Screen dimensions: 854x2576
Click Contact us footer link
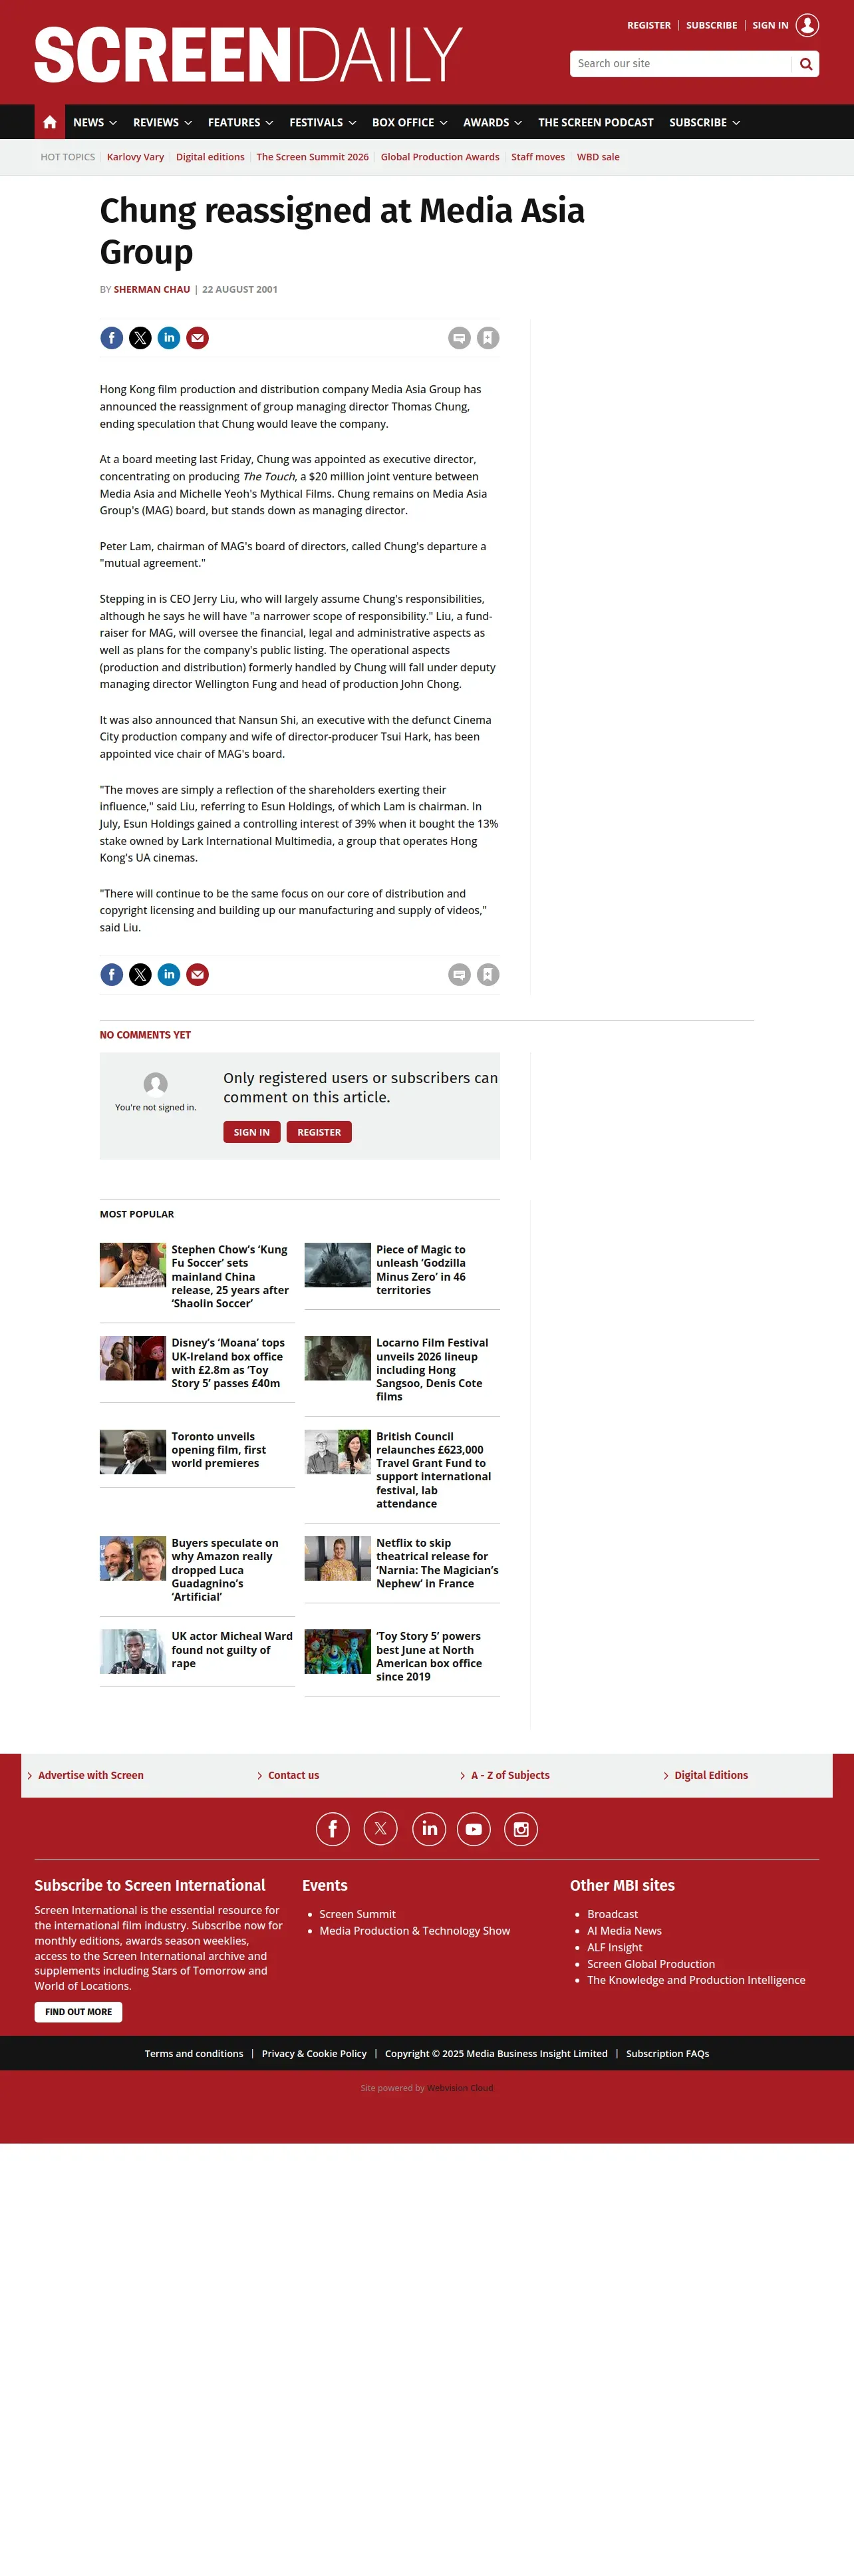pos(294,1775)
